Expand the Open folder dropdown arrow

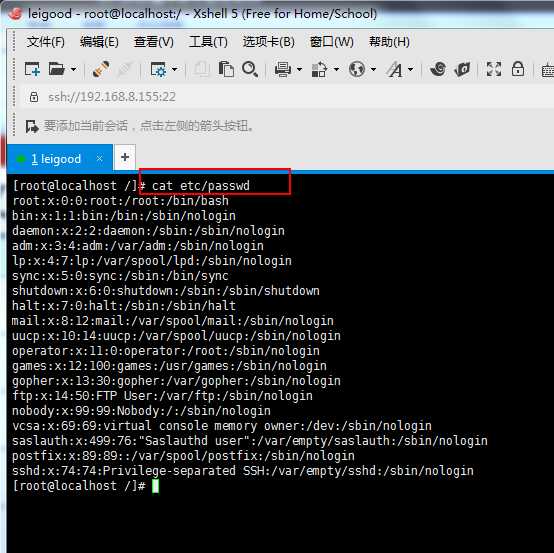coord(73,69)
